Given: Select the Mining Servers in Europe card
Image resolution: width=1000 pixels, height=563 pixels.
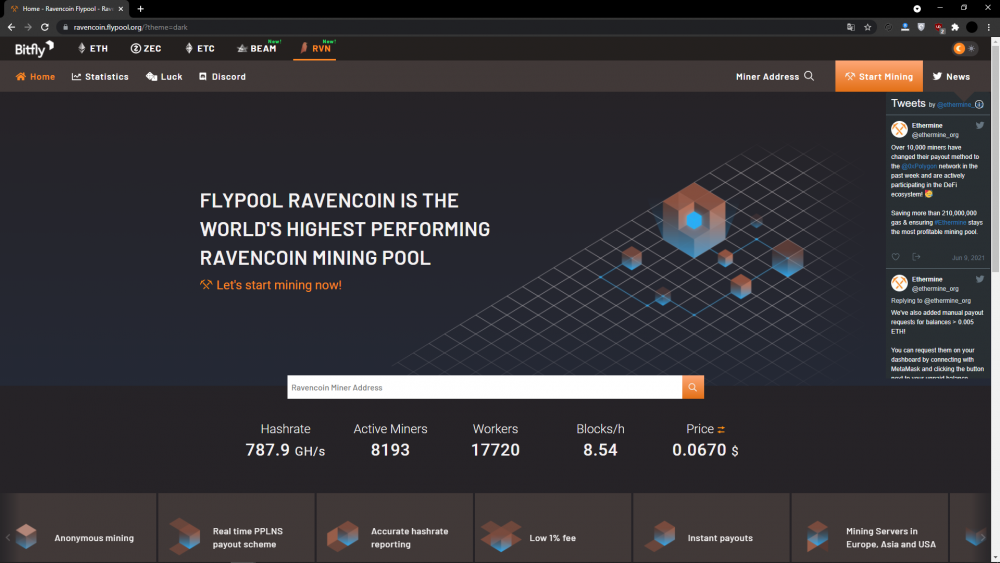Looking at the screenshot, I should tap(870, 528).
